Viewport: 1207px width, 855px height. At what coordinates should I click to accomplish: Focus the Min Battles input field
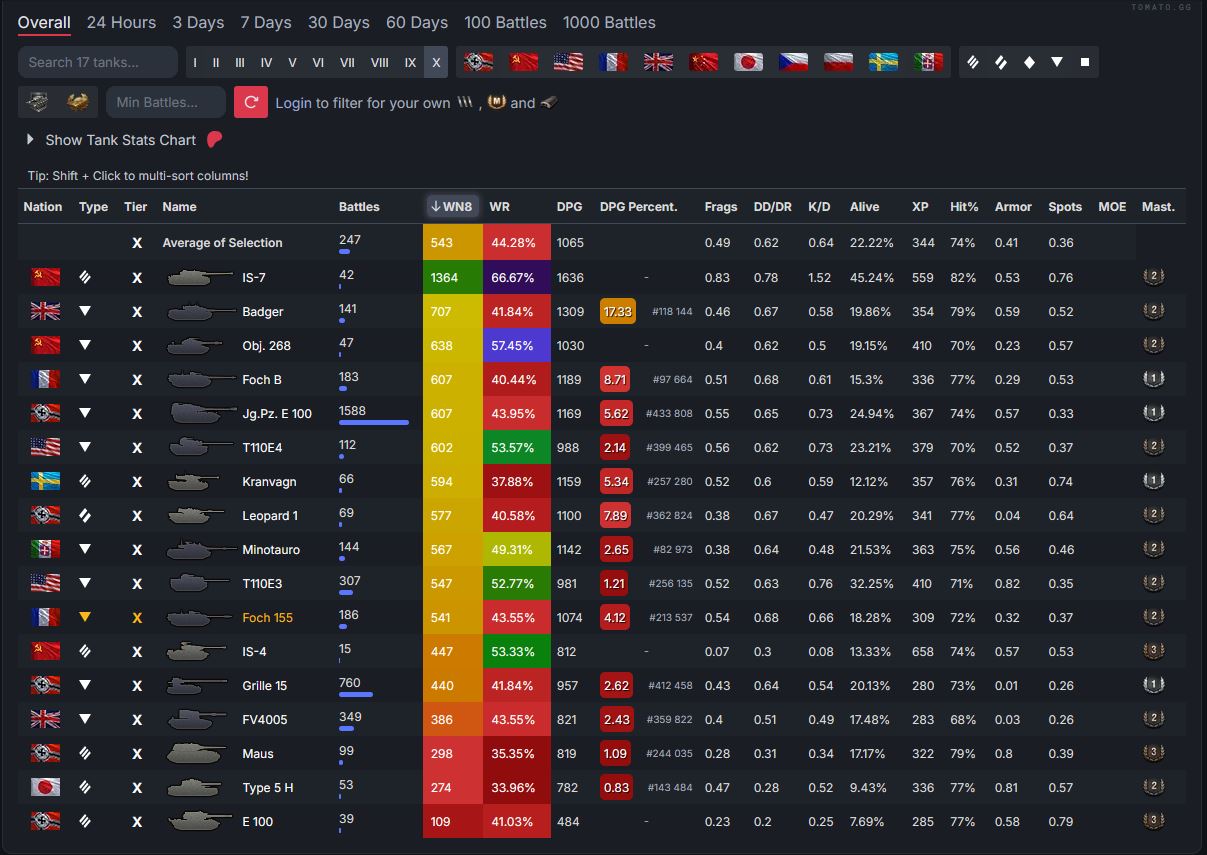click(166, 102)
